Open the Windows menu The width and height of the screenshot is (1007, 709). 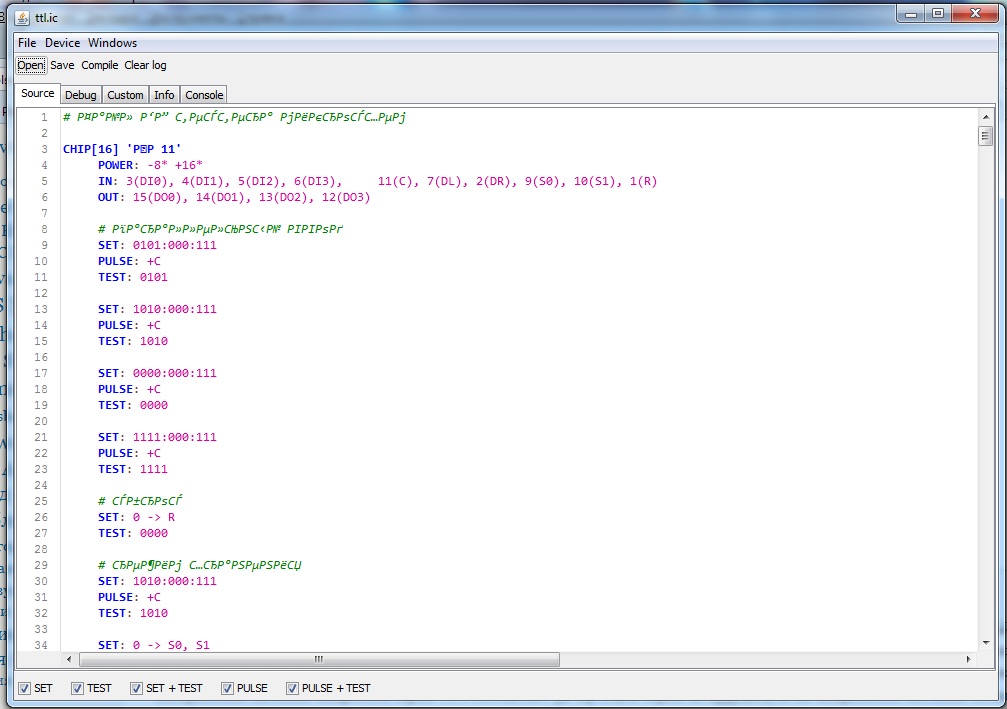(x=112, y=43)
